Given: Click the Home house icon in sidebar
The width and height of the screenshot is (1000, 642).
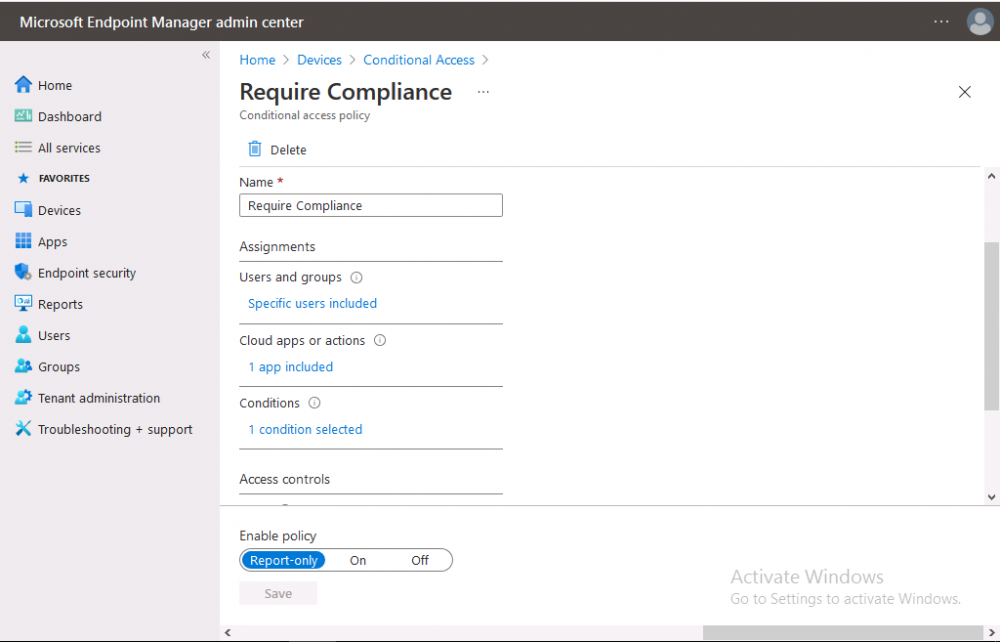Looking at the screenshot, I should (23, 85).
